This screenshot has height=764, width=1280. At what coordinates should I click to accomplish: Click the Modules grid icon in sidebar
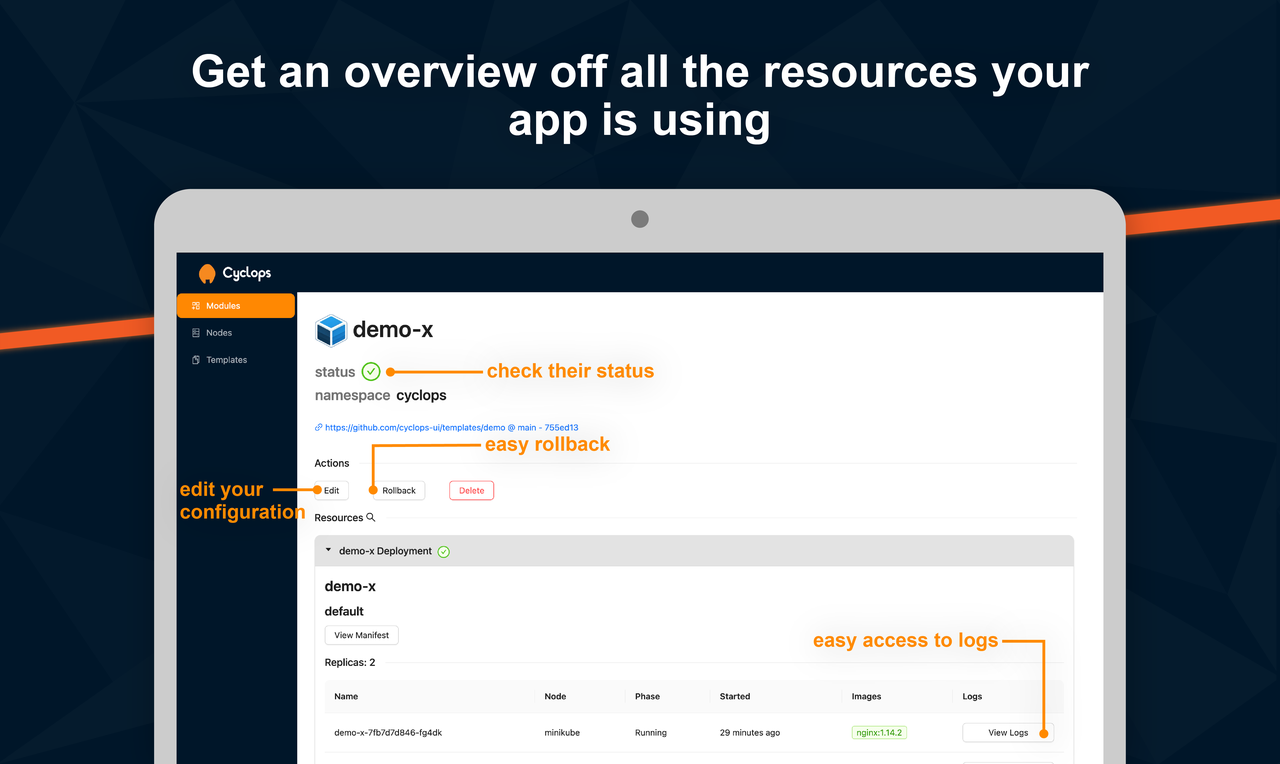tap(196, 306)
